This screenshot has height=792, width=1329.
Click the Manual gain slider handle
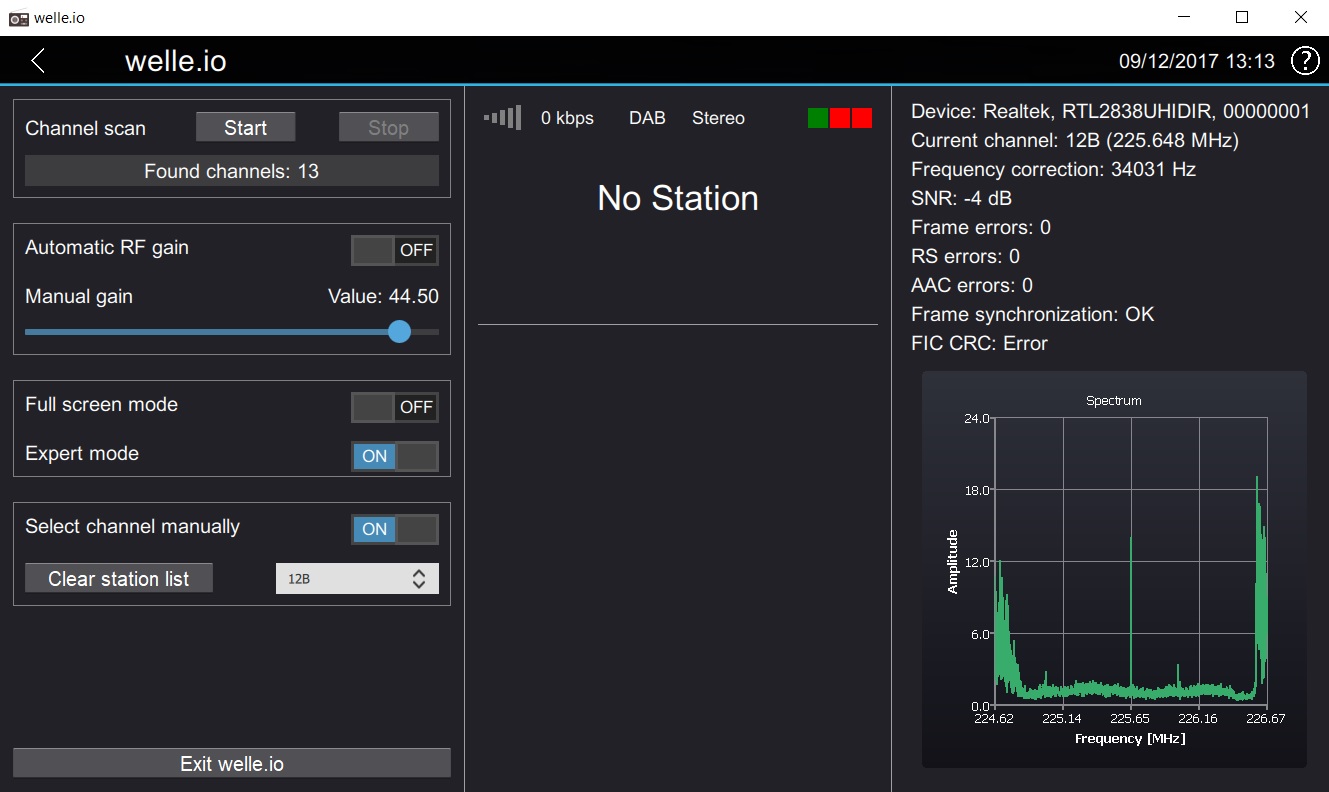(x=399, y=331)
